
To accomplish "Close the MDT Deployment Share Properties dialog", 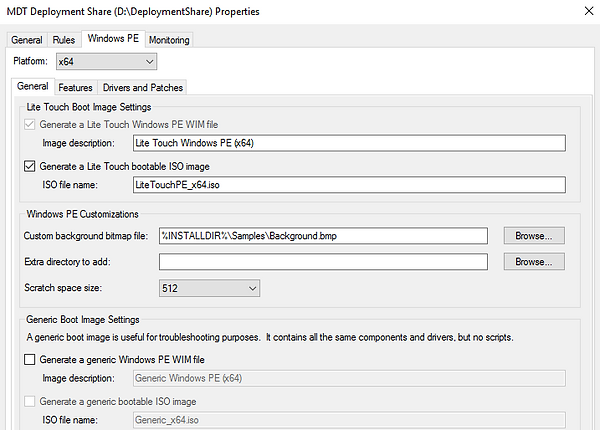I will click(589, 11).
